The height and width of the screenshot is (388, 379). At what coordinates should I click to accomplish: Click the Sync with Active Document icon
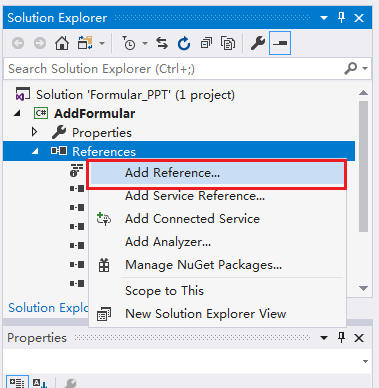162,43
